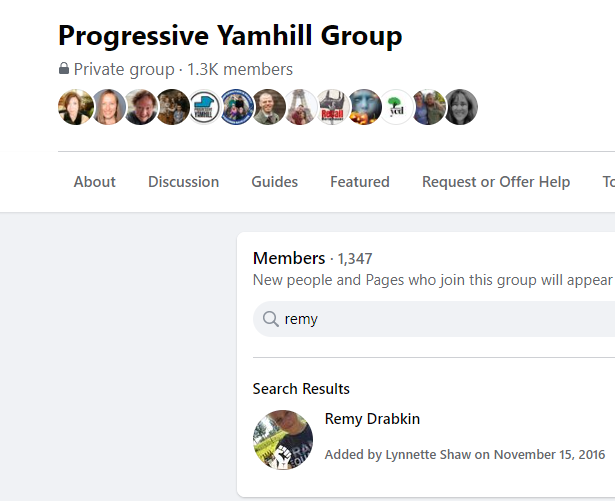Open the Lynnette Shaw link

click(x=428, y=454)
